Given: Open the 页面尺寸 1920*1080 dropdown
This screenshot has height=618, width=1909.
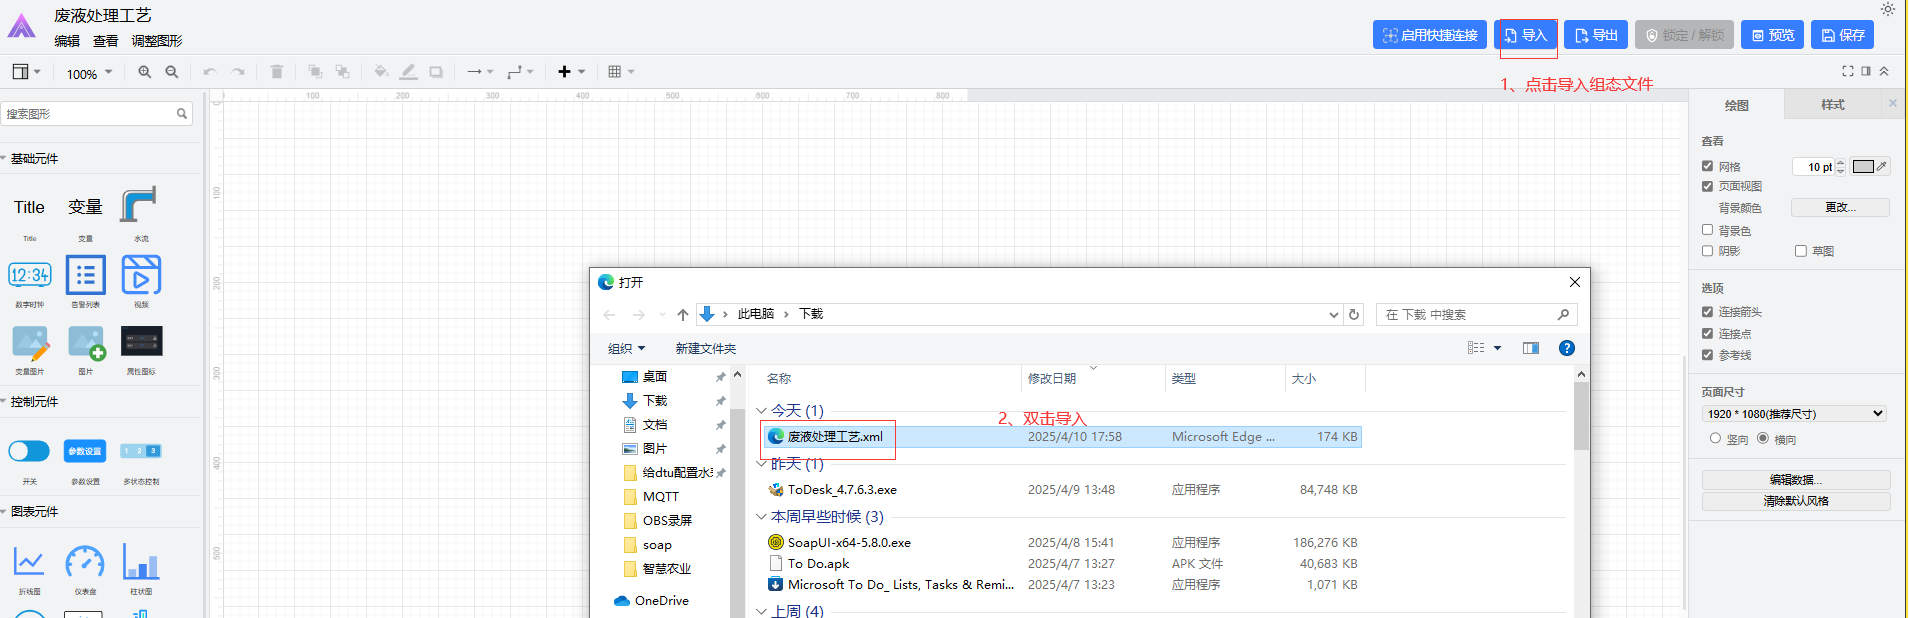Looking at the screenshot, I should pos(1795,414).
